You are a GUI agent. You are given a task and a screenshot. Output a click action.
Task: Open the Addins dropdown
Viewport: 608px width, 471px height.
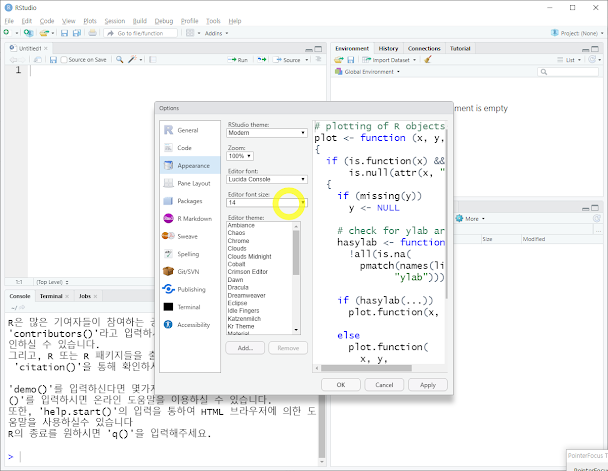tap(216, 33)
